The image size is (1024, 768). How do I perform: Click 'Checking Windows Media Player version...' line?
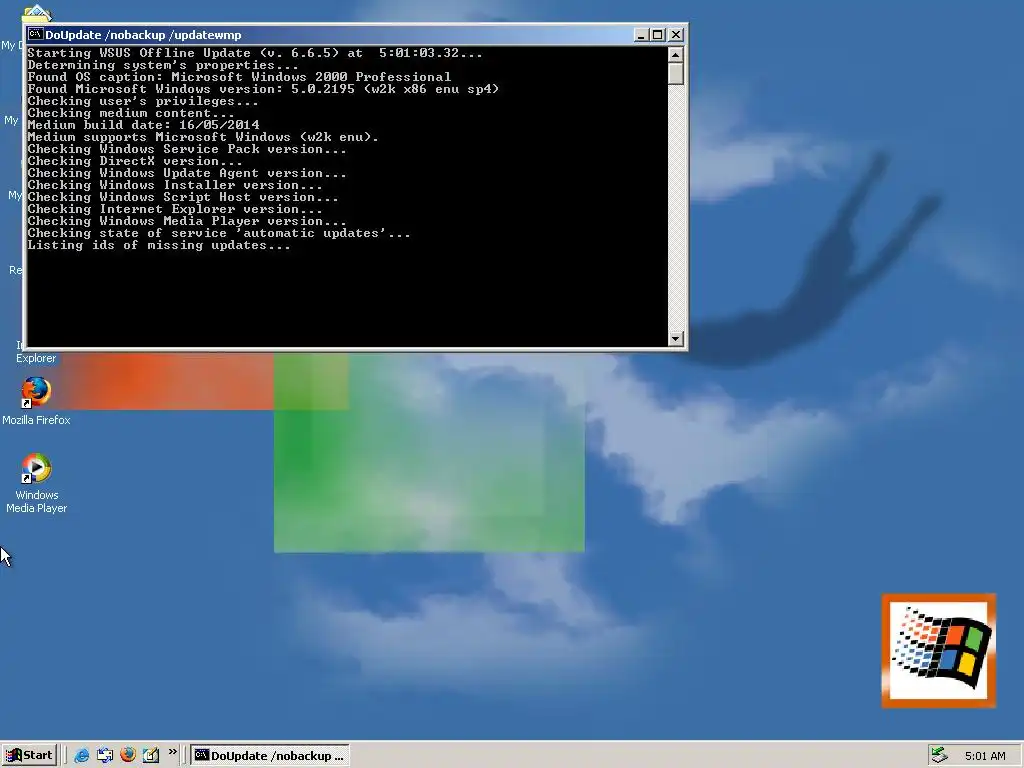click(187, 221)
